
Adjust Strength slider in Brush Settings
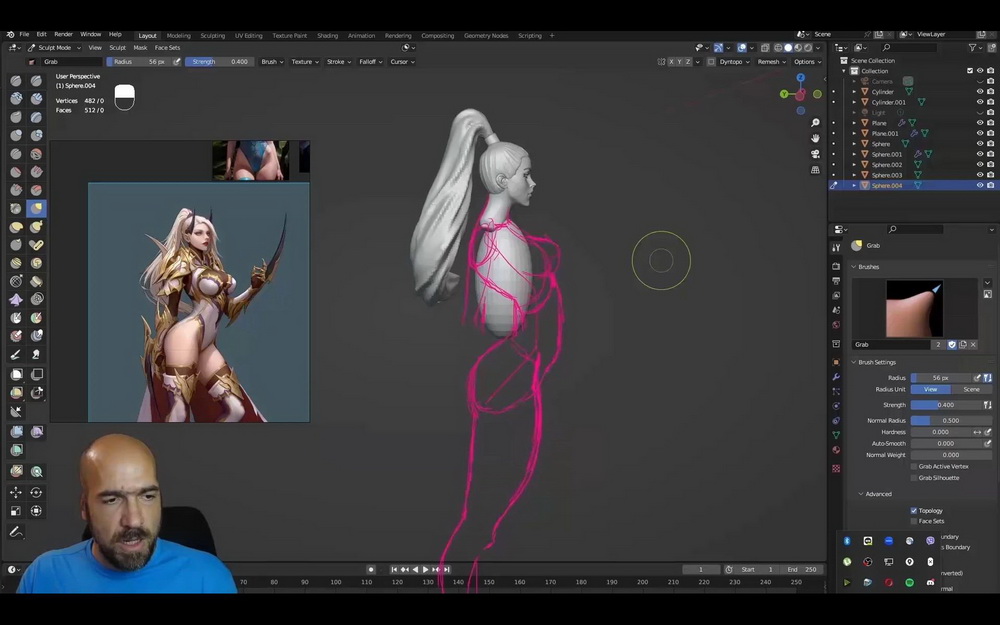click(x=946, y=405)
